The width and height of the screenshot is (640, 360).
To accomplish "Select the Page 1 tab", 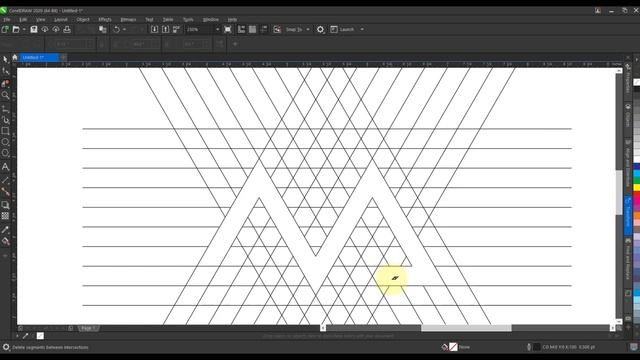I will (x=88, y=328).
